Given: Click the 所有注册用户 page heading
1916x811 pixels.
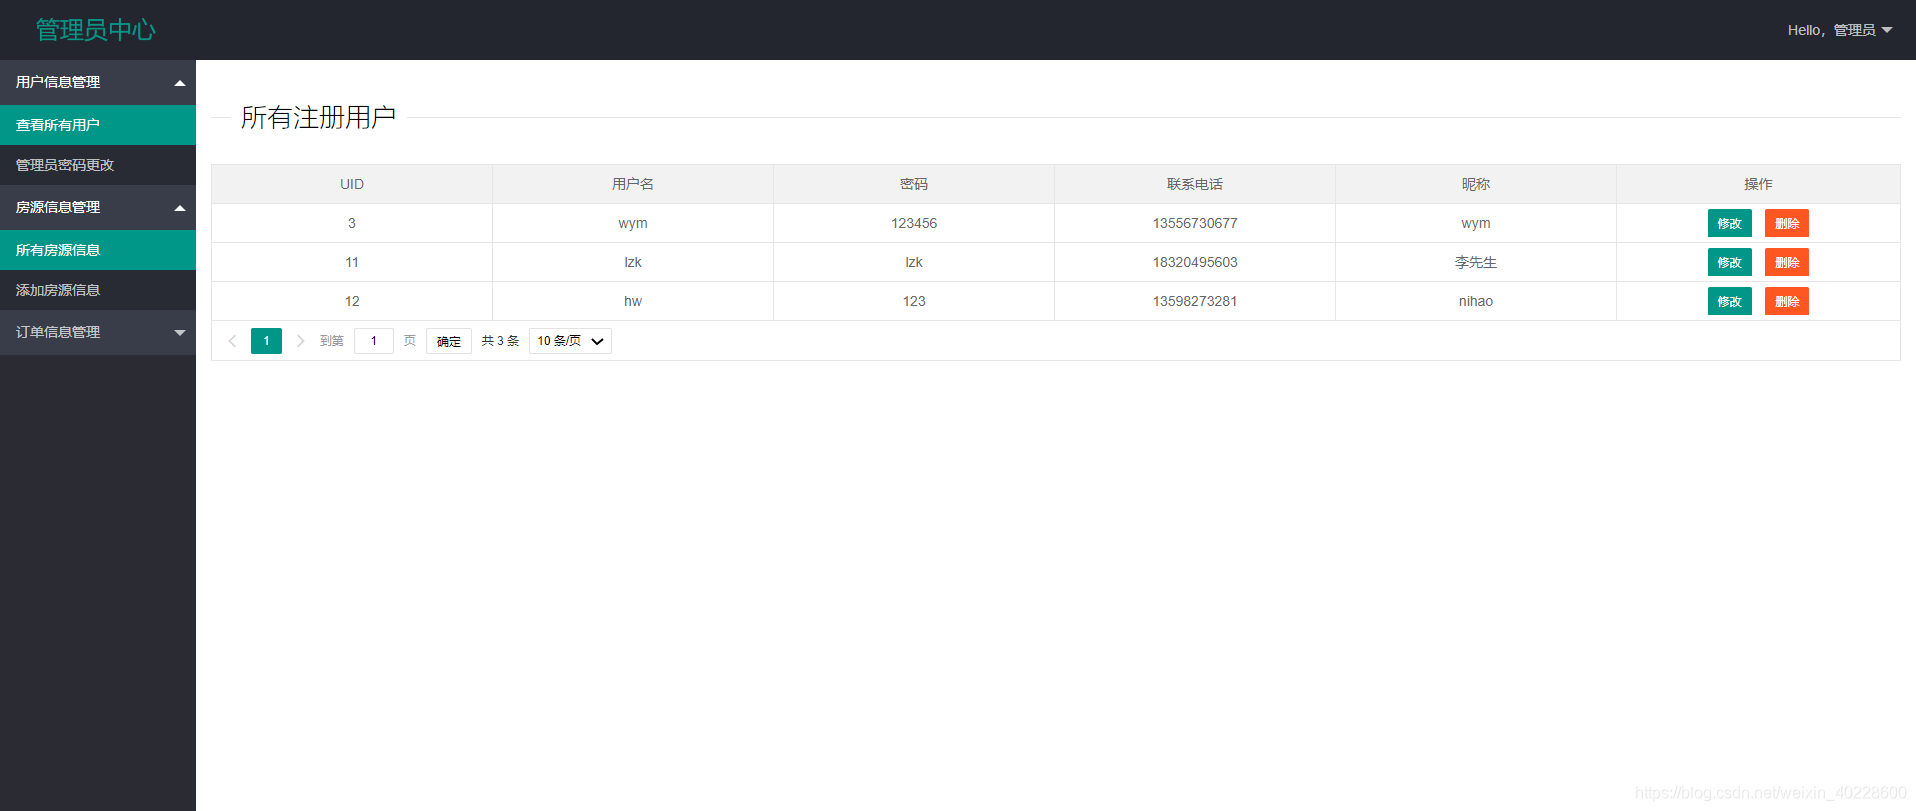Looking at the screenshot, I should click(x=318, y=117).
